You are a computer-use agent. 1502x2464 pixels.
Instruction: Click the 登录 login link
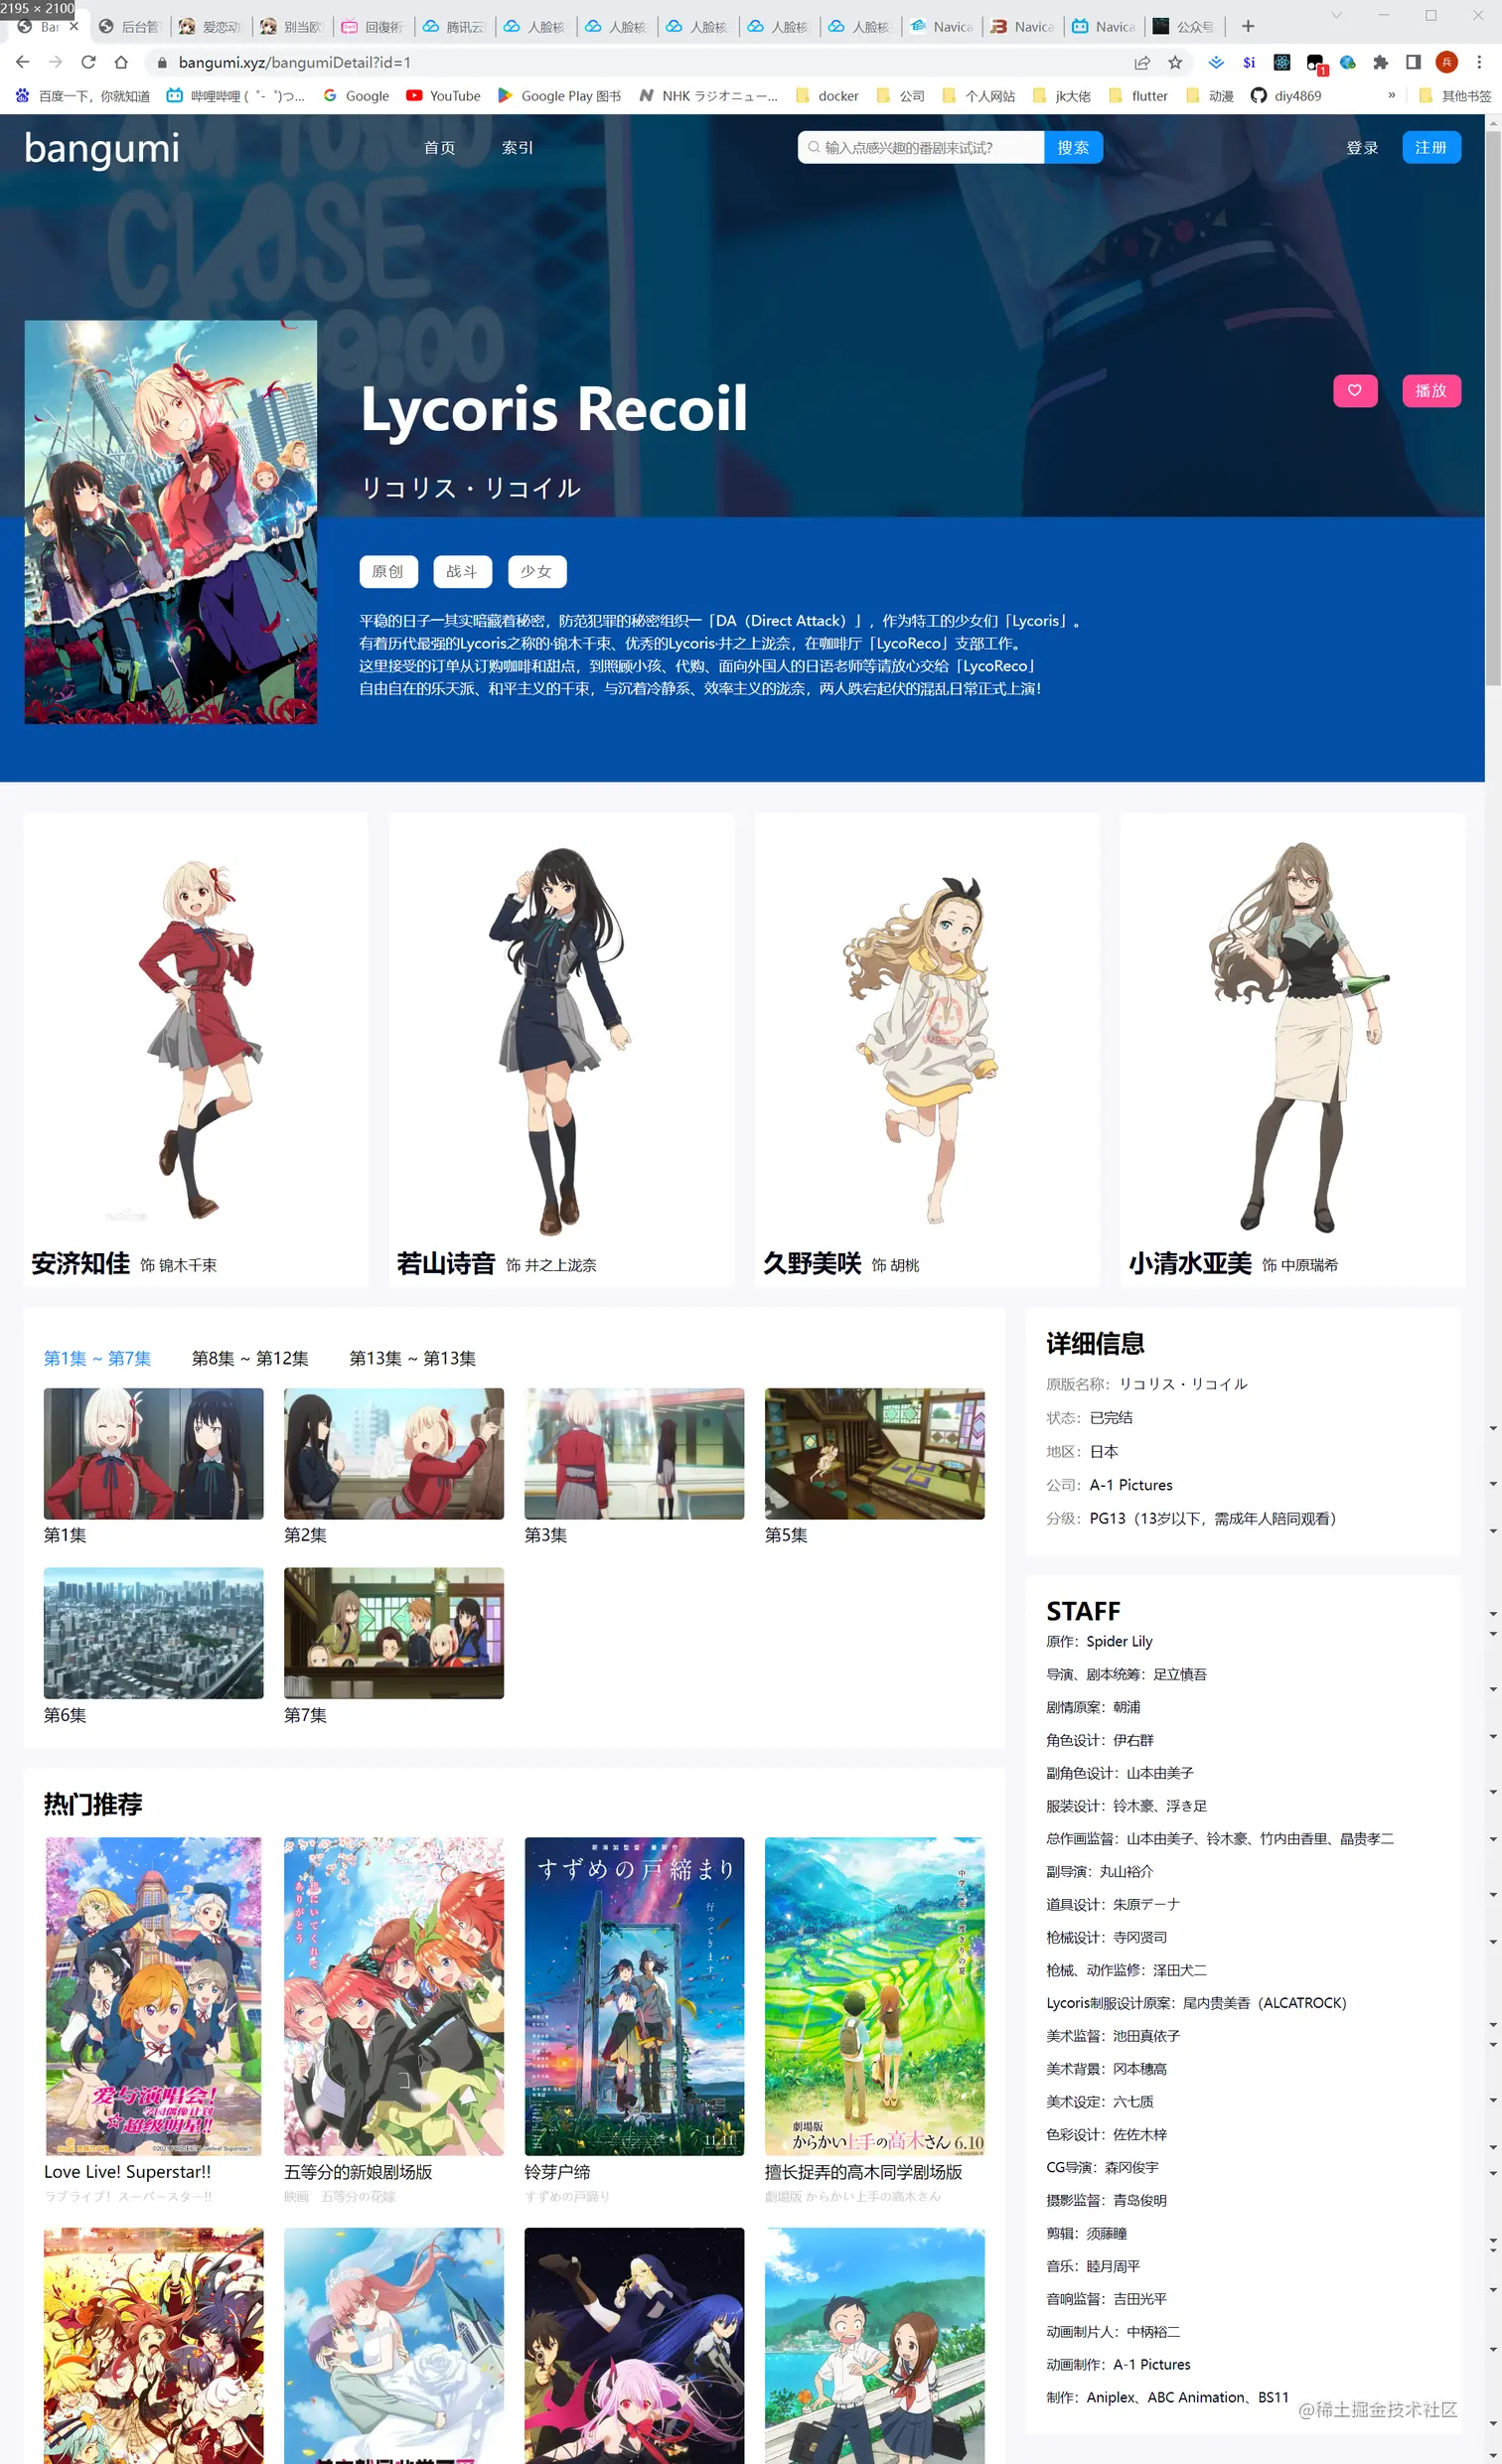point(1362,147)
